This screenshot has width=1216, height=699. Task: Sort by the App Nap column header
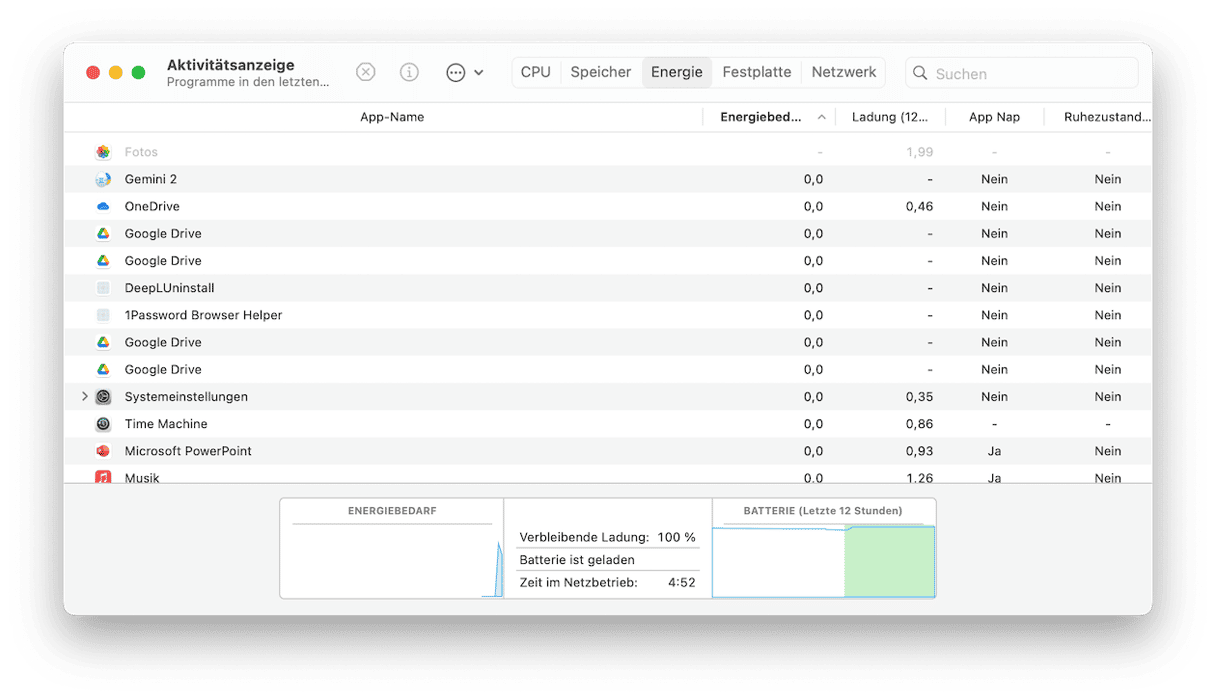coord(994,117)
